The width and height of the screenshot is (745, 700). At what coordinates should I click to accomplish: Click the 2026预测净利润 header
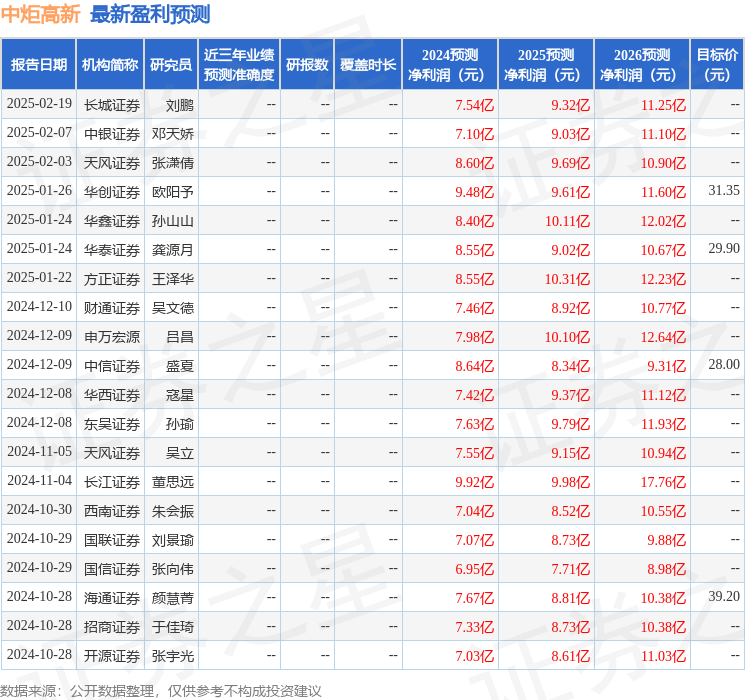(641, 65)
